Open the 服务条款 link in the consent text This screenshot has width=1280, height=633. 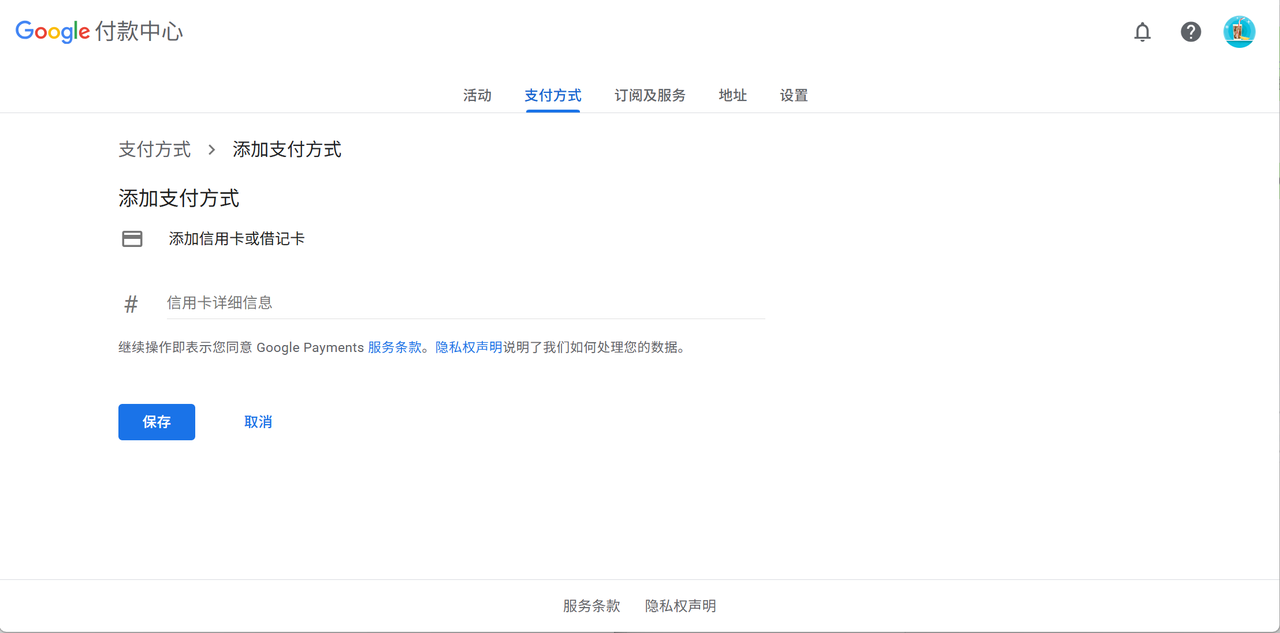394,347
